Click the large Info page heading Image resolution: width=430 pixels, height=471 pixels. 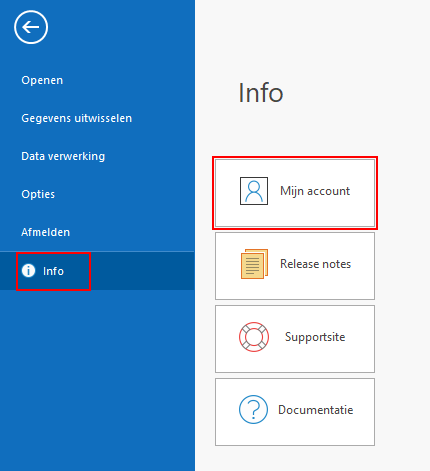pos(261,93)
